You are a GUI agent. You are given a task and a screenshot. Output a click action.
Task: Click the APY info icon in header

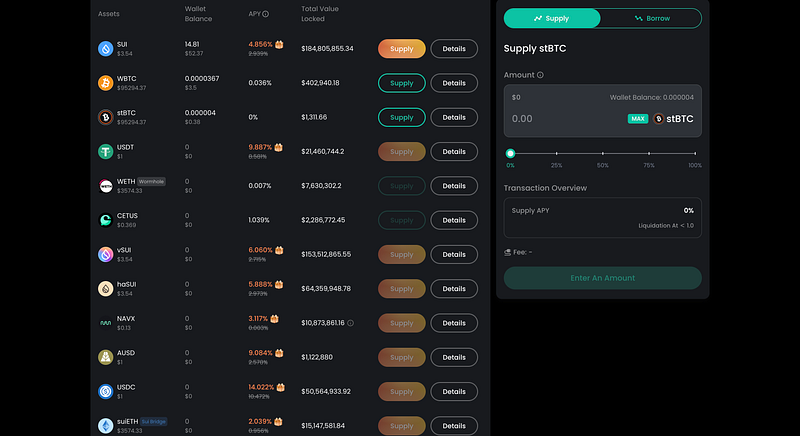coord(266,14)
